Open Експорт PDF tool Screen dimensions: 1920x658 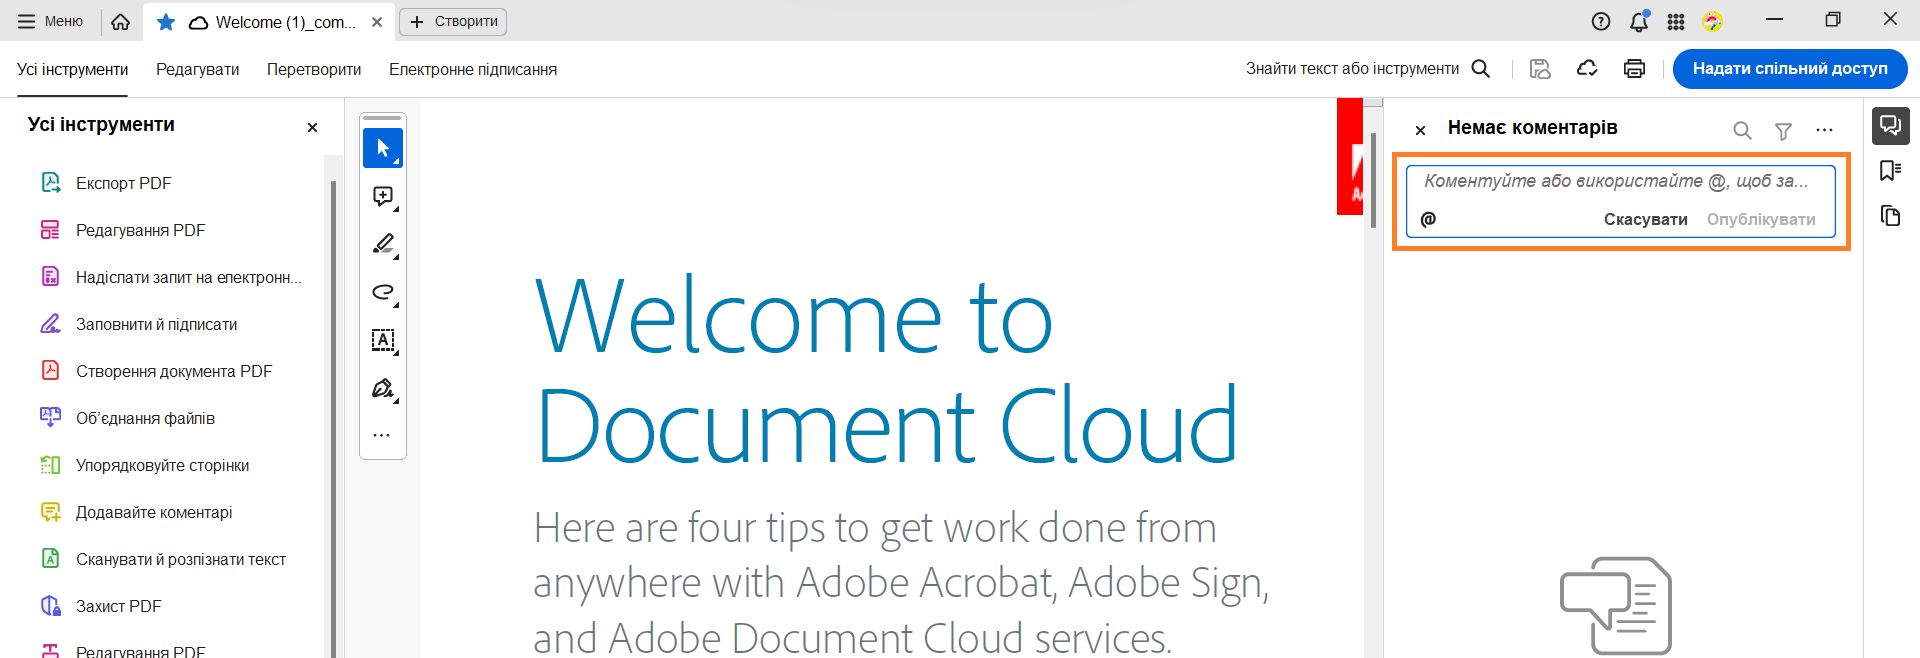[x=123, y=183]
